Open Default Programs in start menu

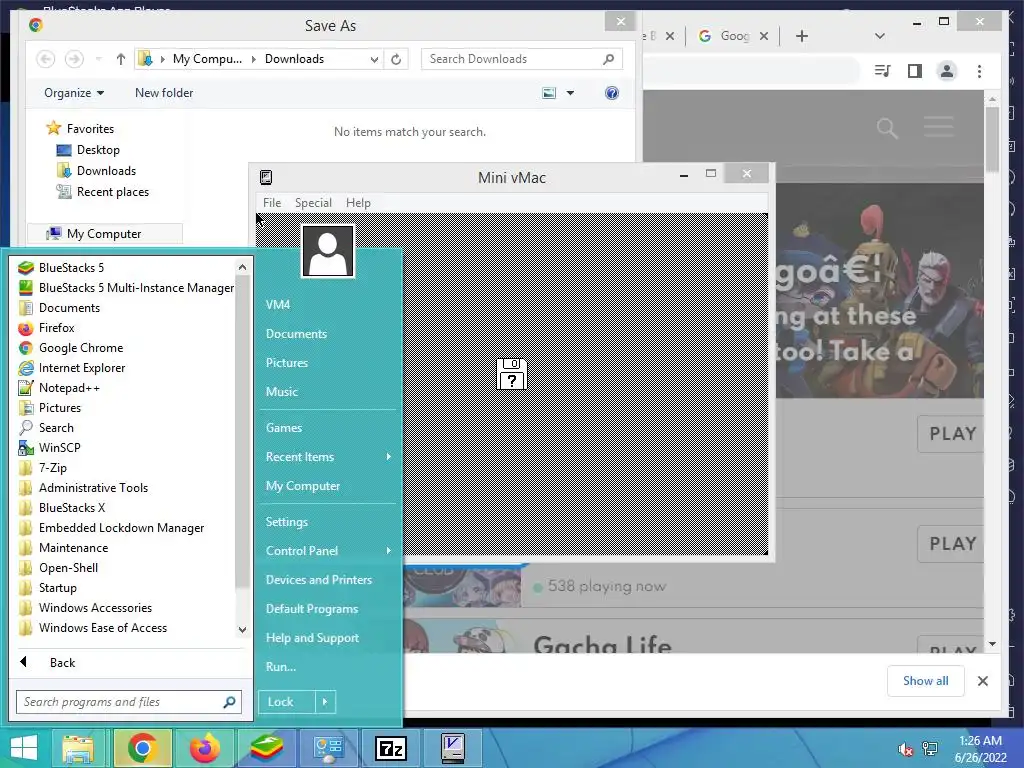pos(312,609)
